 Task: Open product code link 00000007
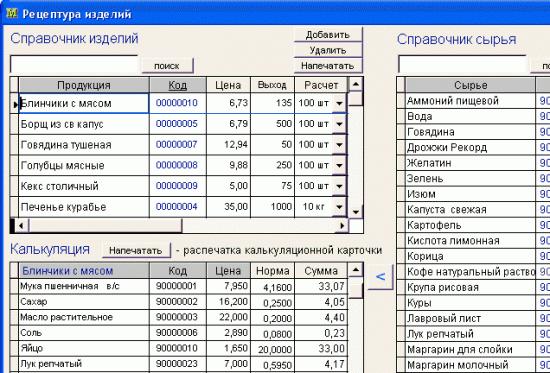[176, 144]
